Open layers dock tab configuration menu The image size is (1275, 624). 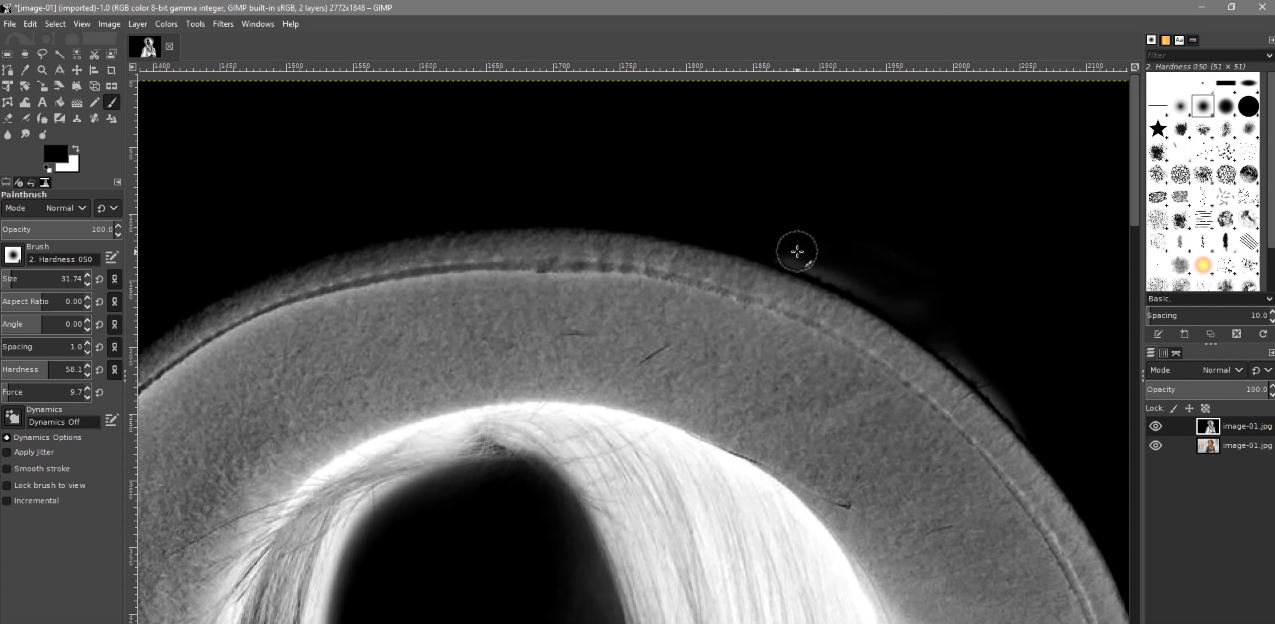[1271, 353]
